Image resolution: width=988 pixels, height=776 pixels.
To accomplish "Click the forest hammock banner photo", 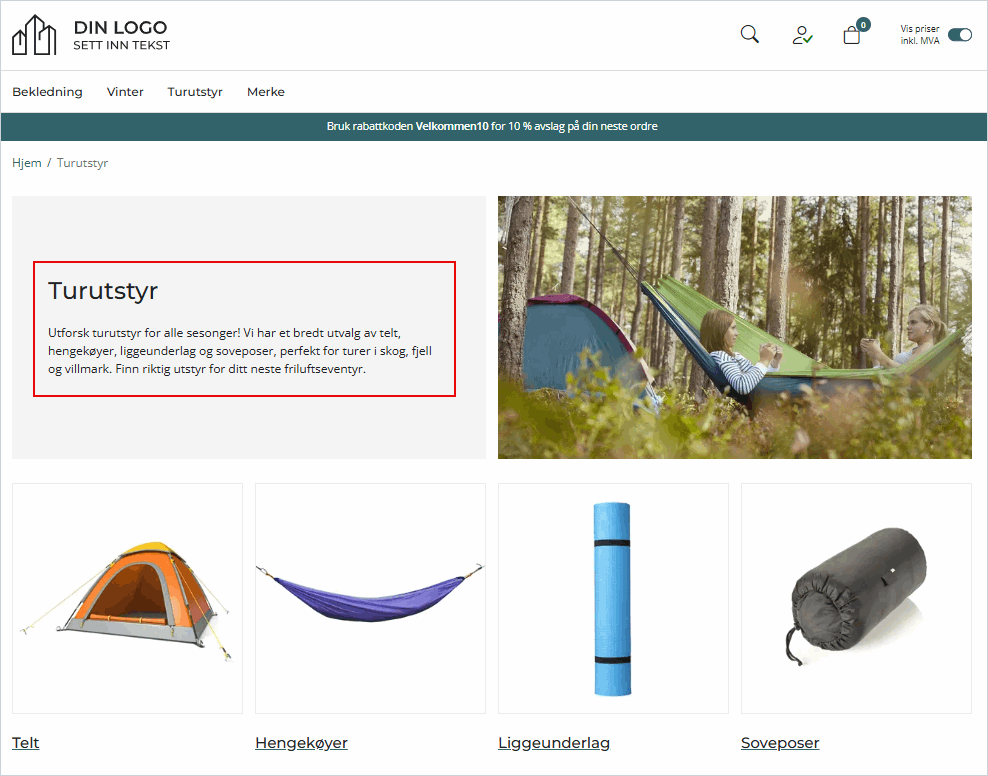I will pyautogui.click(x=734, y=327).
